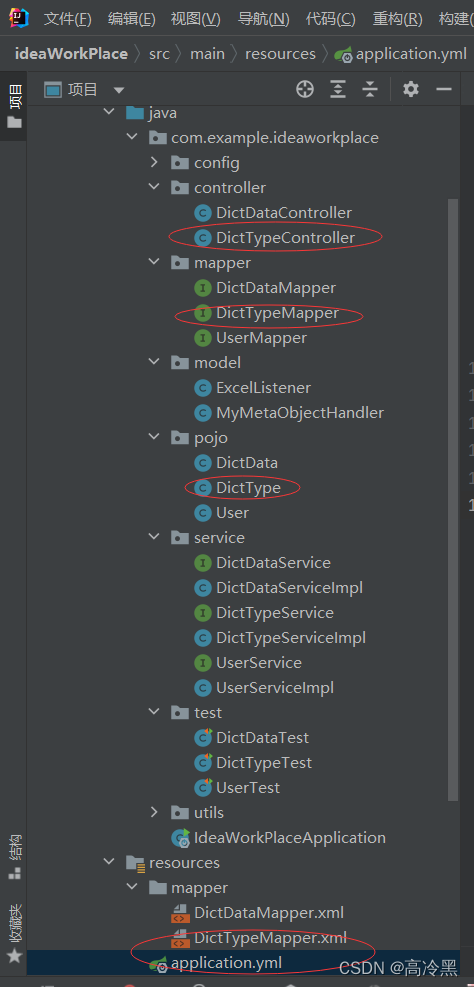Click the class icon beside ExcelListener
474x987 pixels.
[x=203, y=388]
